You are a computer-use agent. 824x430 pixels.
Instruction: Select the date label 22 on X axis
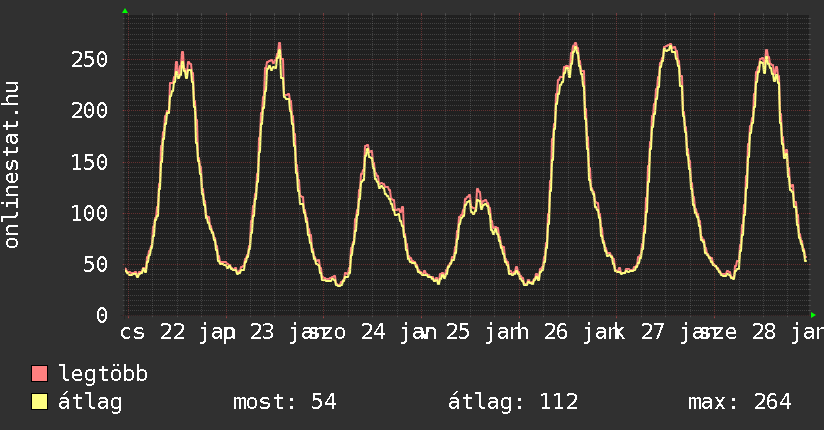pyautogui.click(x=172, y=332)
